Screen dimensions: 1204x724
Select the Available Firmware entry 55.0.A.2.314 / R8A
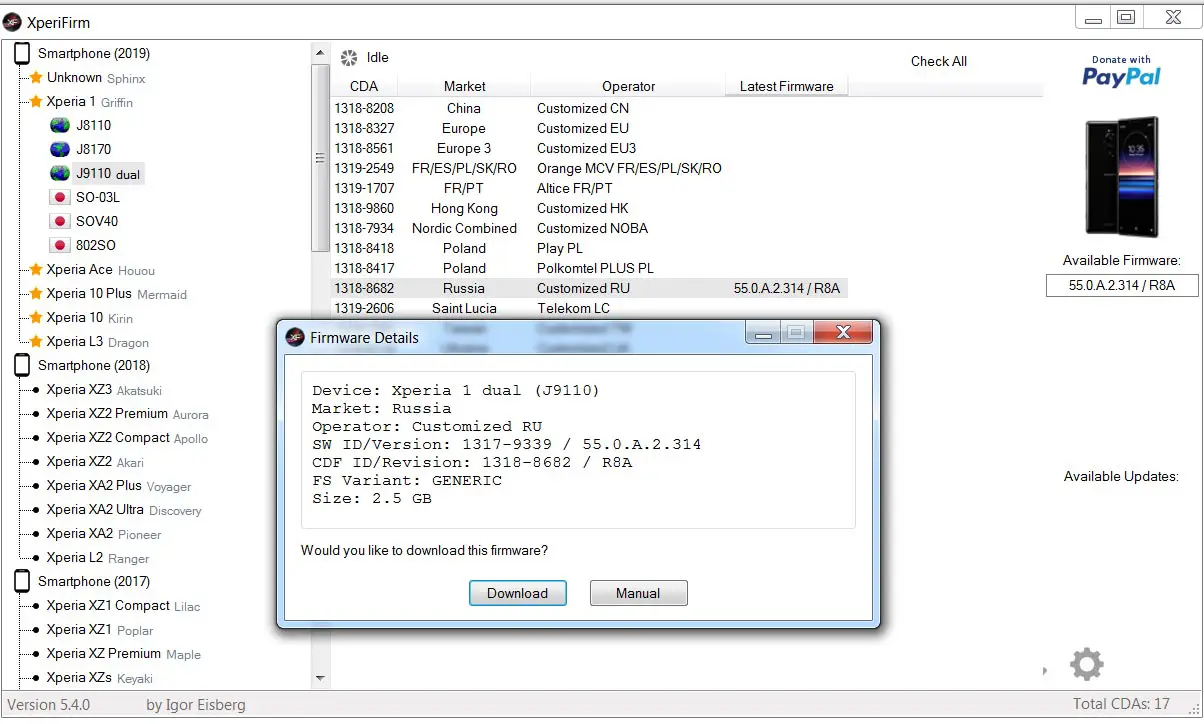pyautogui.click(x=1122, y=286)
